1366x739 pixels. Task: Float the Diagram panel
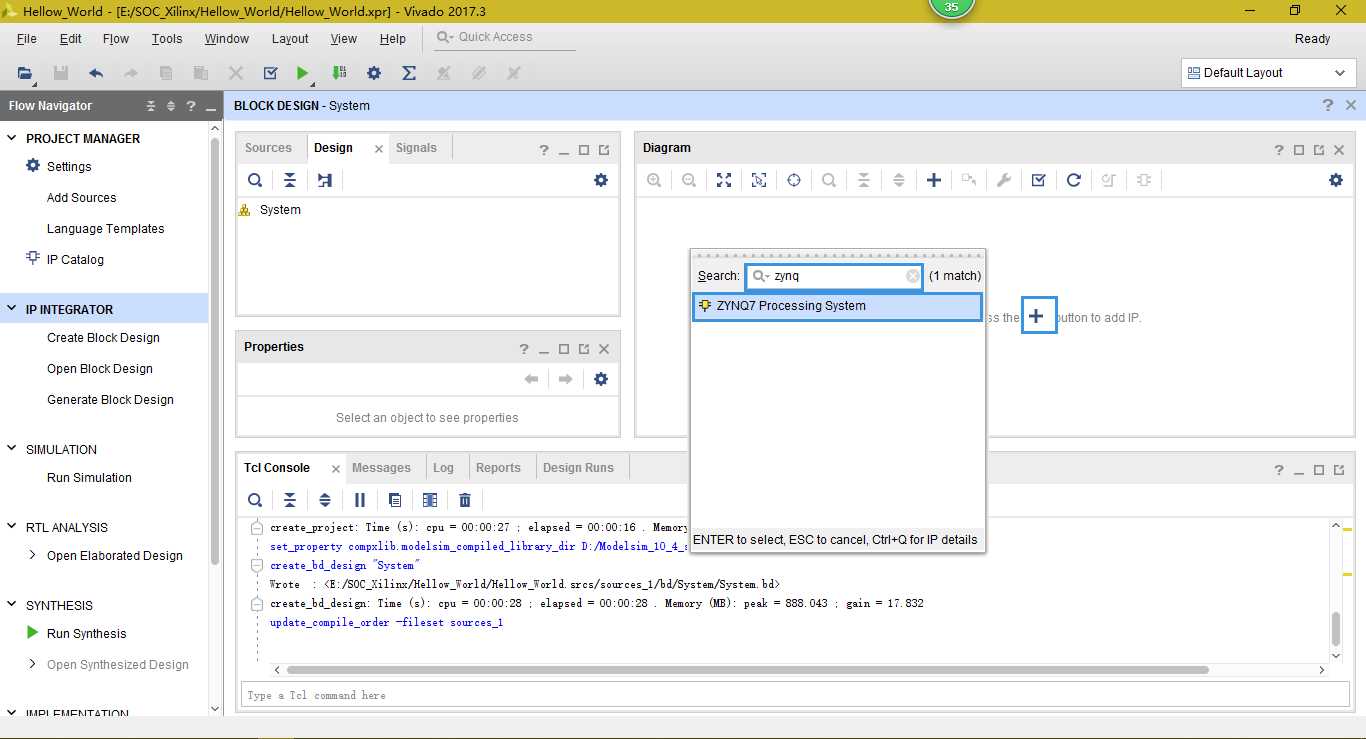[1319, 150]
